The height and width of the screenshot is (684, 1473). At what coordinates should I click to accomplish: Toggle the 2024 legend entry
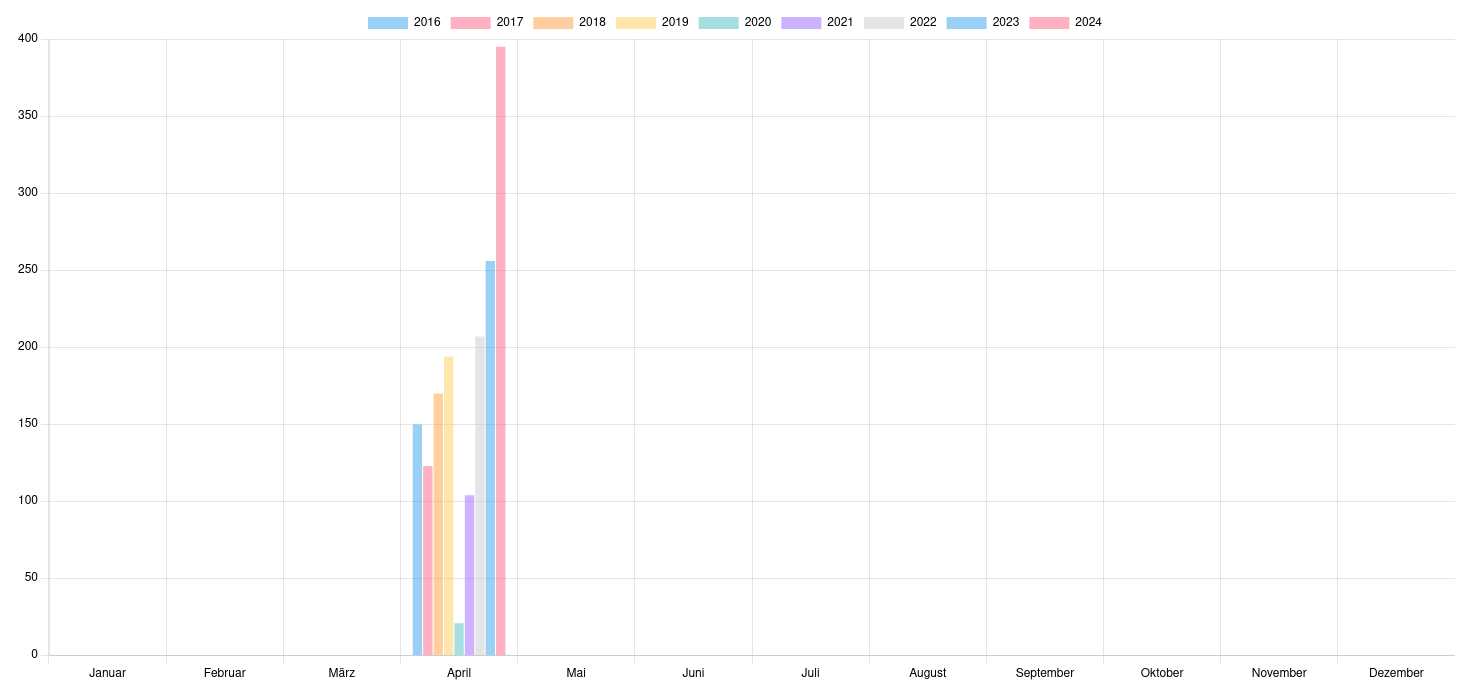click(1065, 22)
